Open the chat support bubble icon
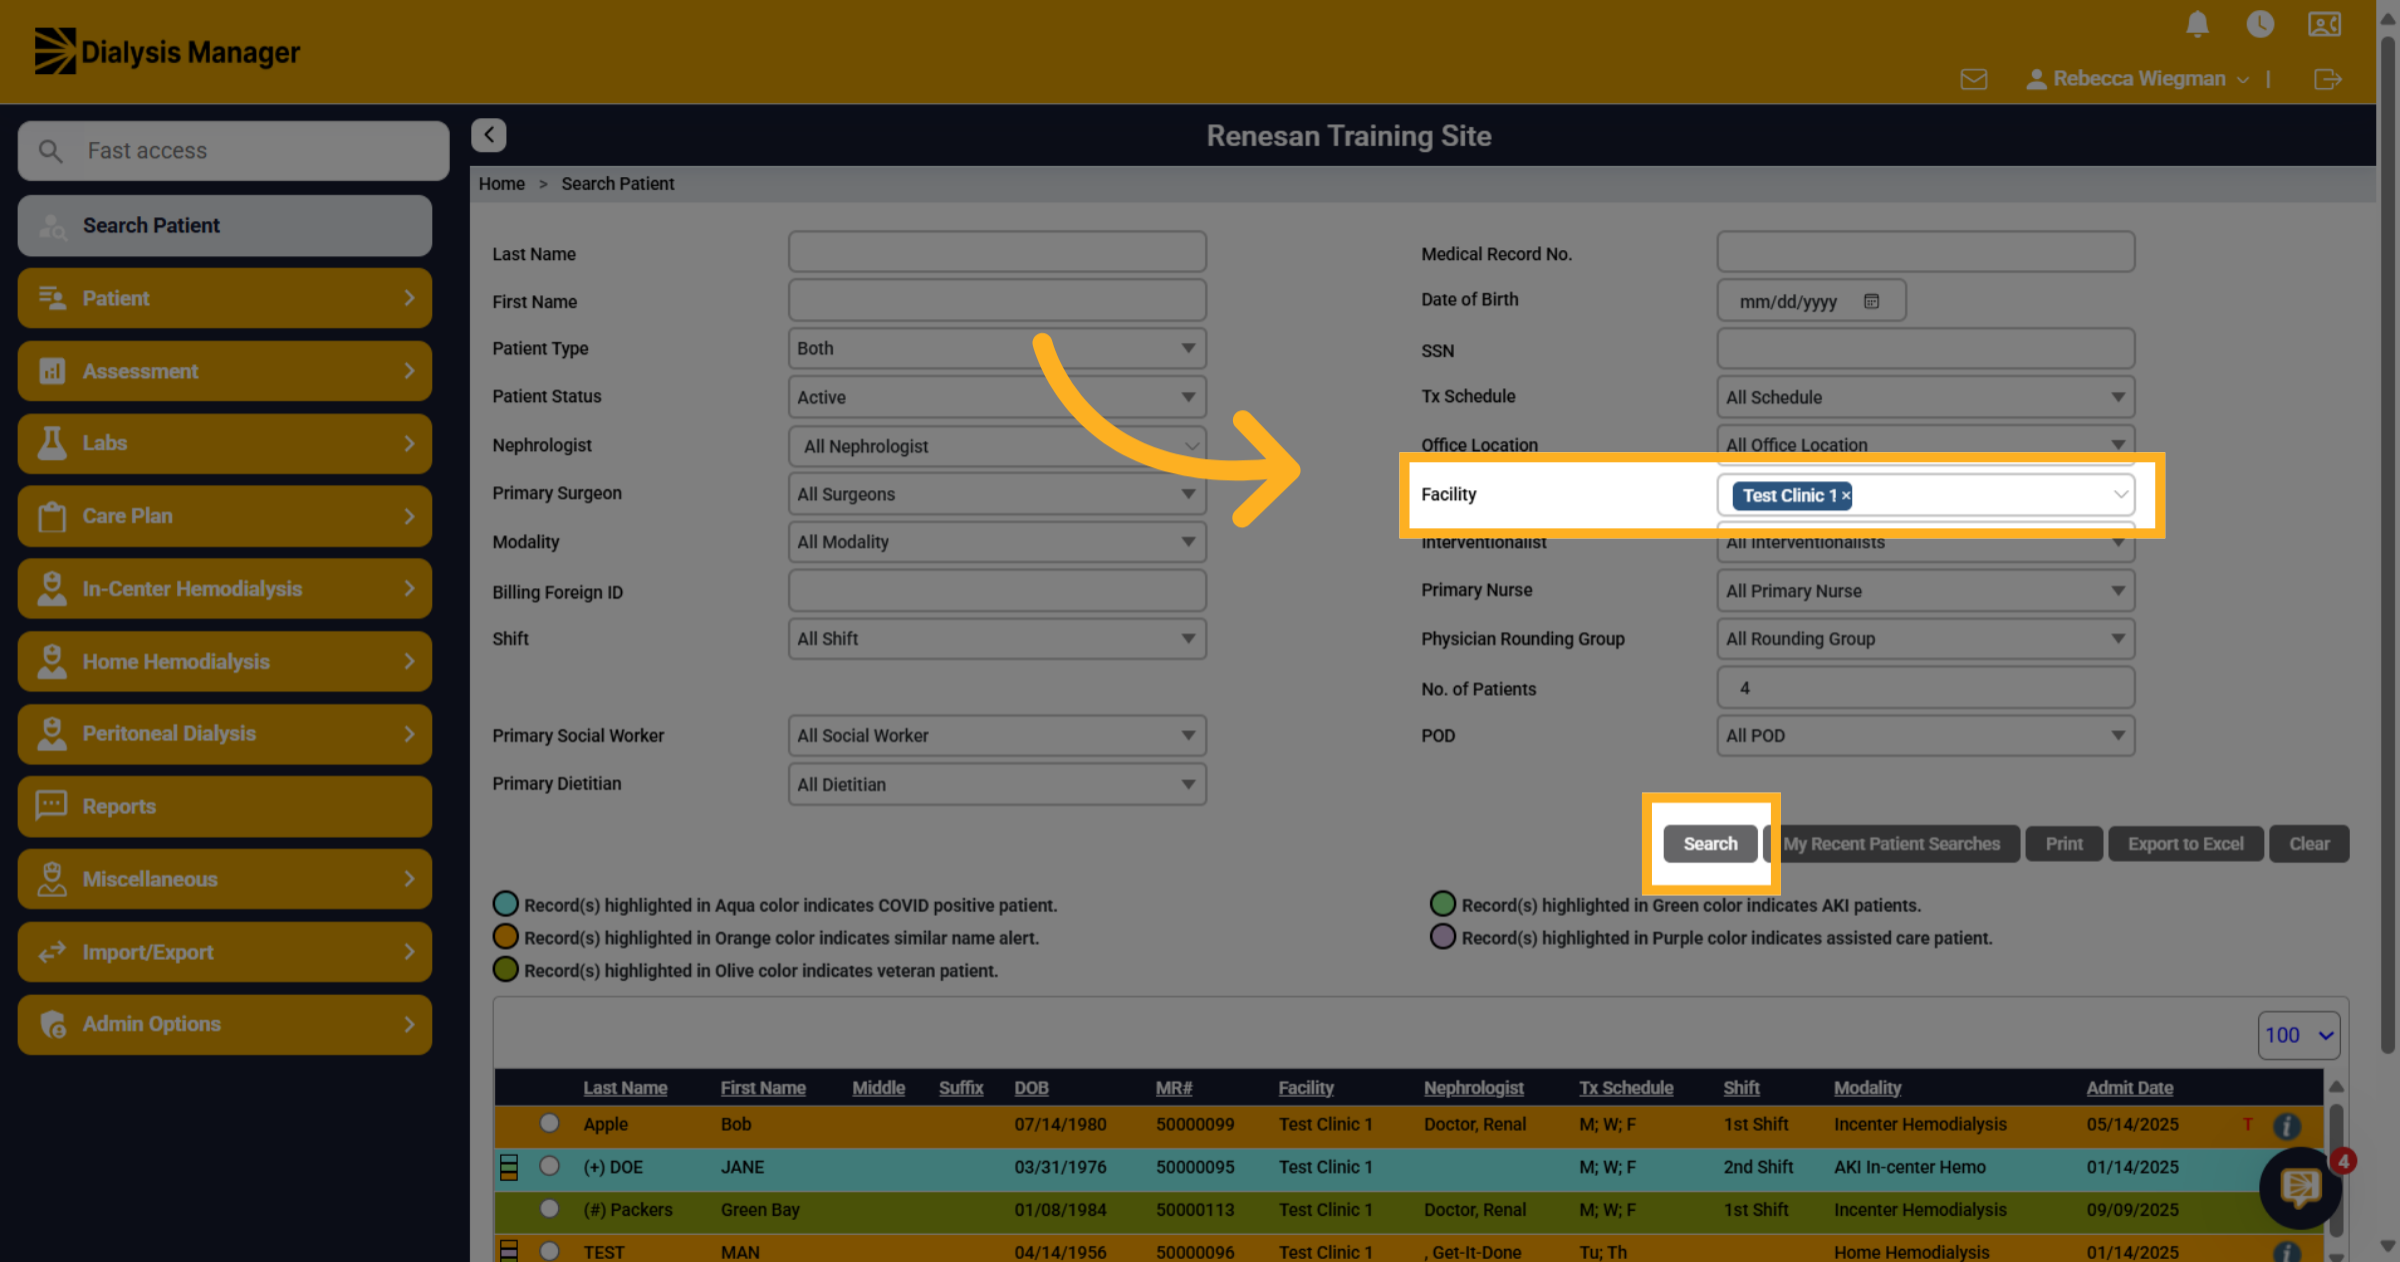 (2300, 1188)
